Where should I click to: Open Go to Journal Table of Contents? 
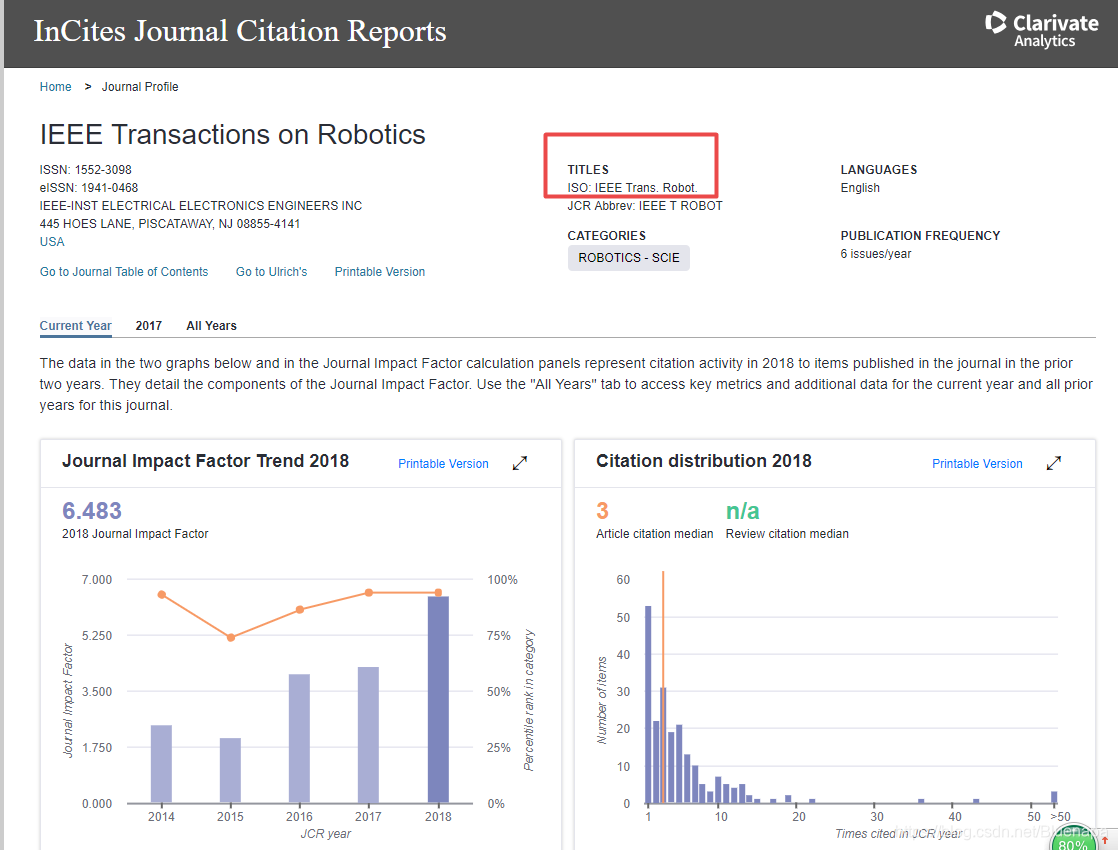click(124, 272)
